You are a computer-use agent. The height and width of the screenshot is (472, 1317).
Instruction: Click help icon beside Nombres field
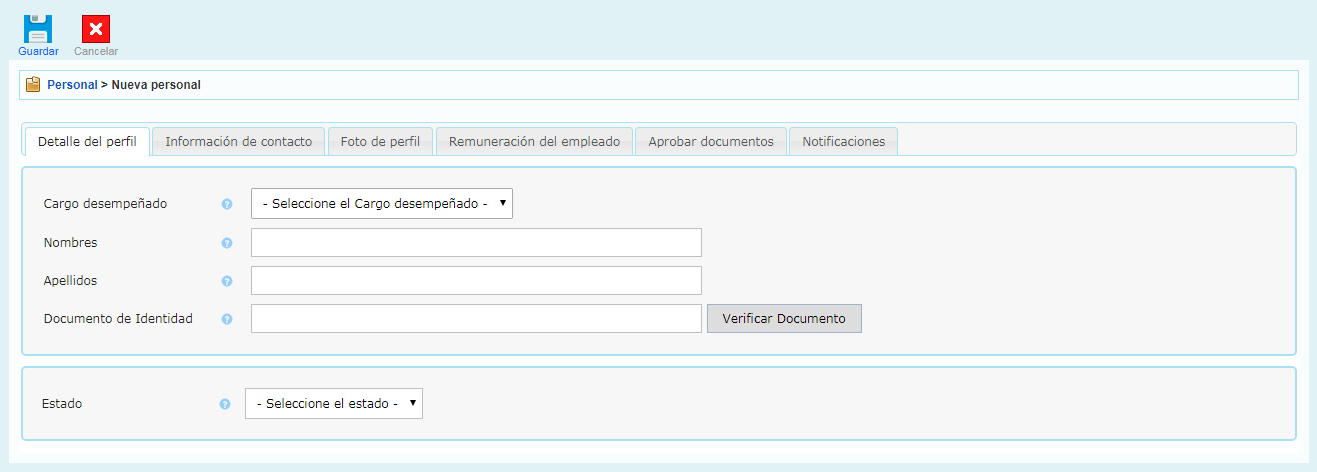click(227, 243)
